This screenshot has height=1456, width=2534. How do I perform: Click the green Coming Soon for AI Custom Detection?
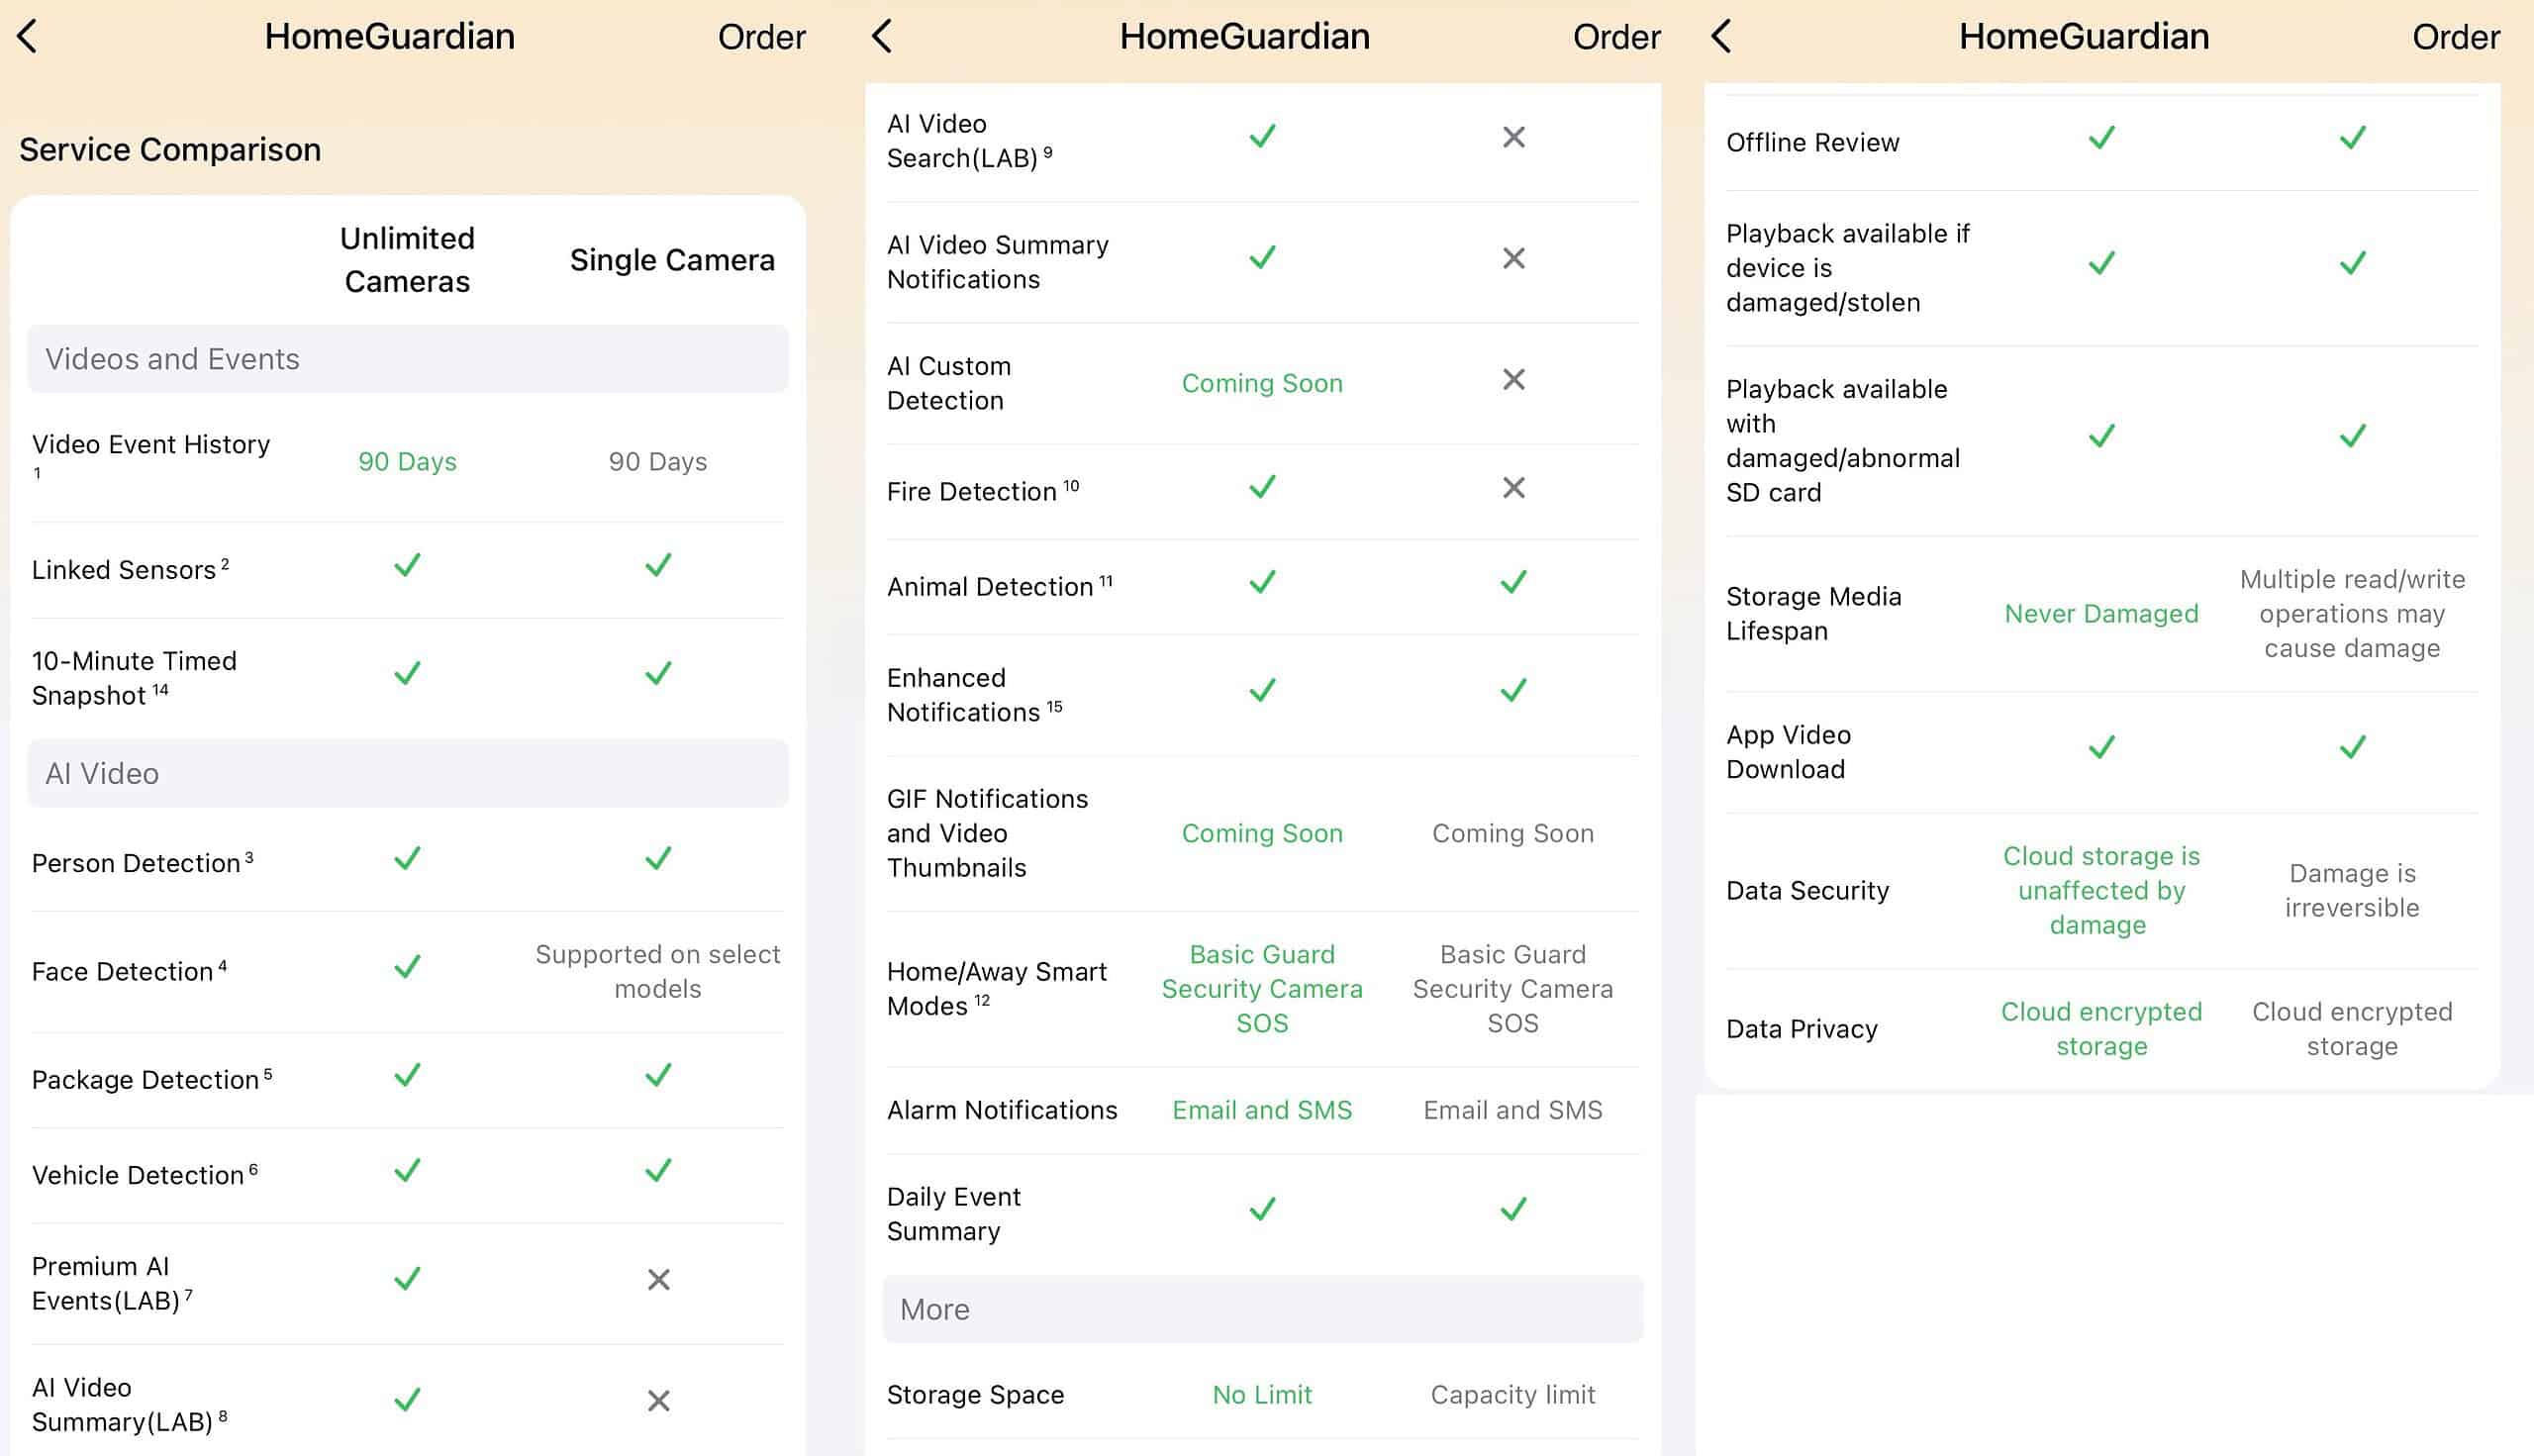tap(1262, 384)
